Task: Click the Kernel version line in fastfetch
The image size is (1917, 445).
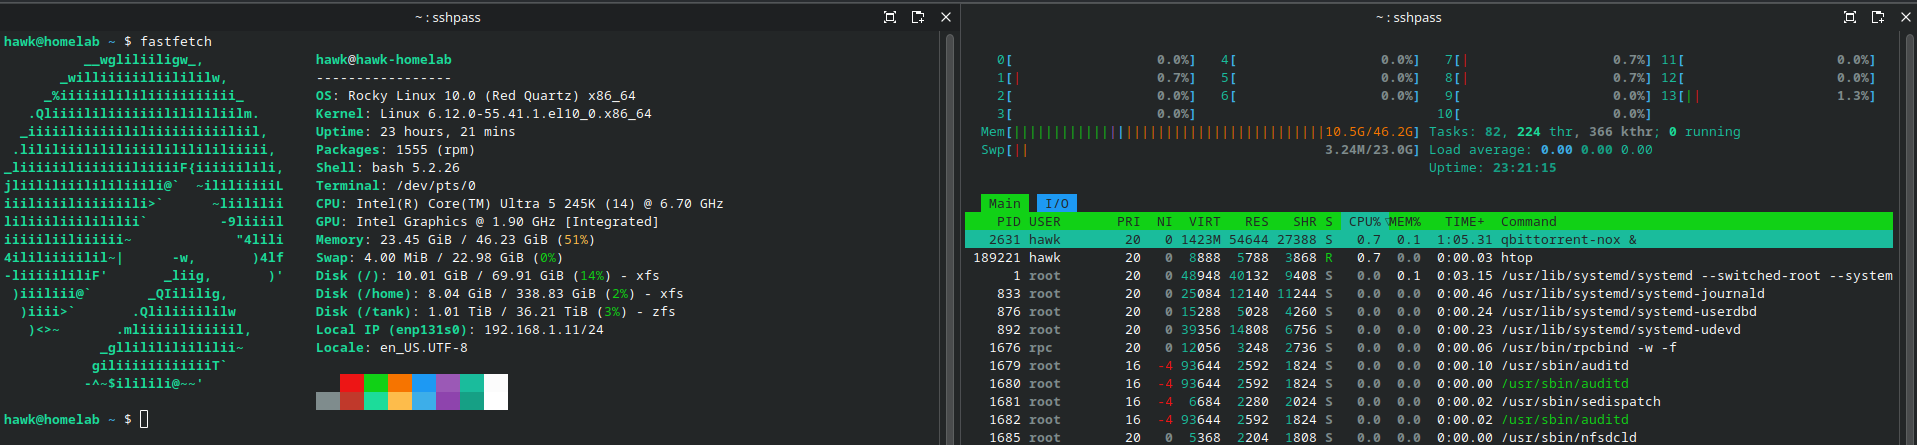Action: click(x=484, y=113)
